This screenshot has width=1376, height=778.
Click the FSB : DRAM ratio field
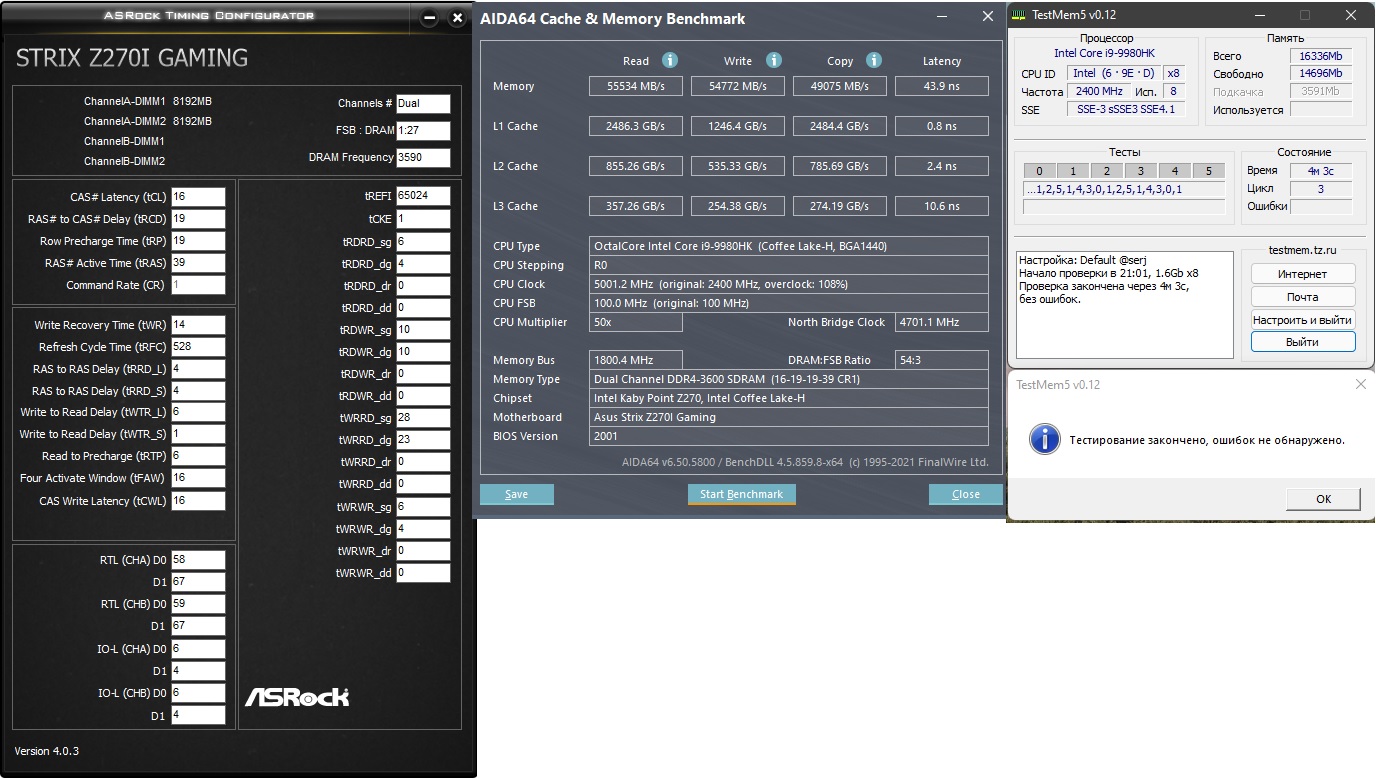pyautogui.click(x=423, y=131)
